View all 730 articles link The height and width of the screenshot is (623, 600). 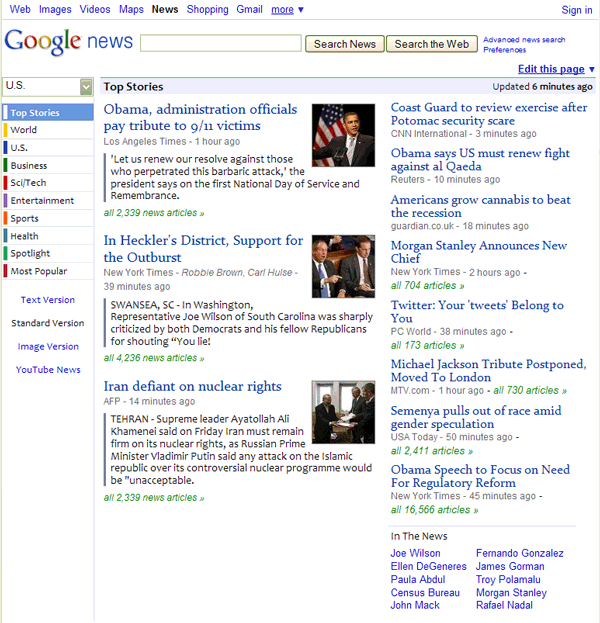click(x=530, y=391)
